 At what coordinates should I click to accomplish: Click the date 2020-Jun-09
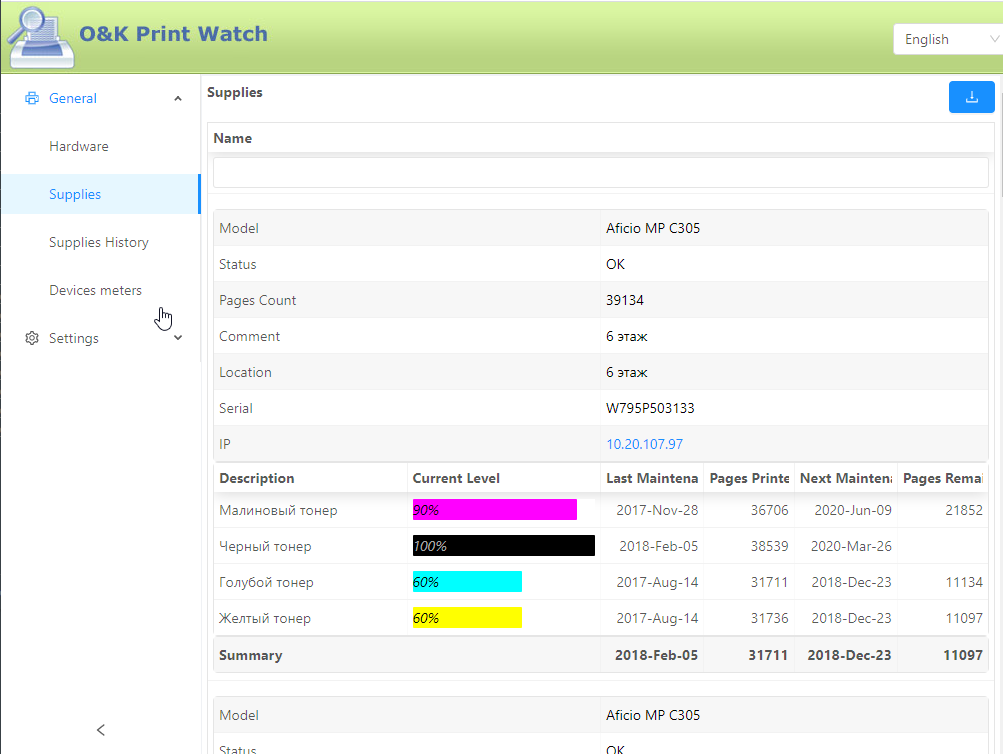(853, 510)
